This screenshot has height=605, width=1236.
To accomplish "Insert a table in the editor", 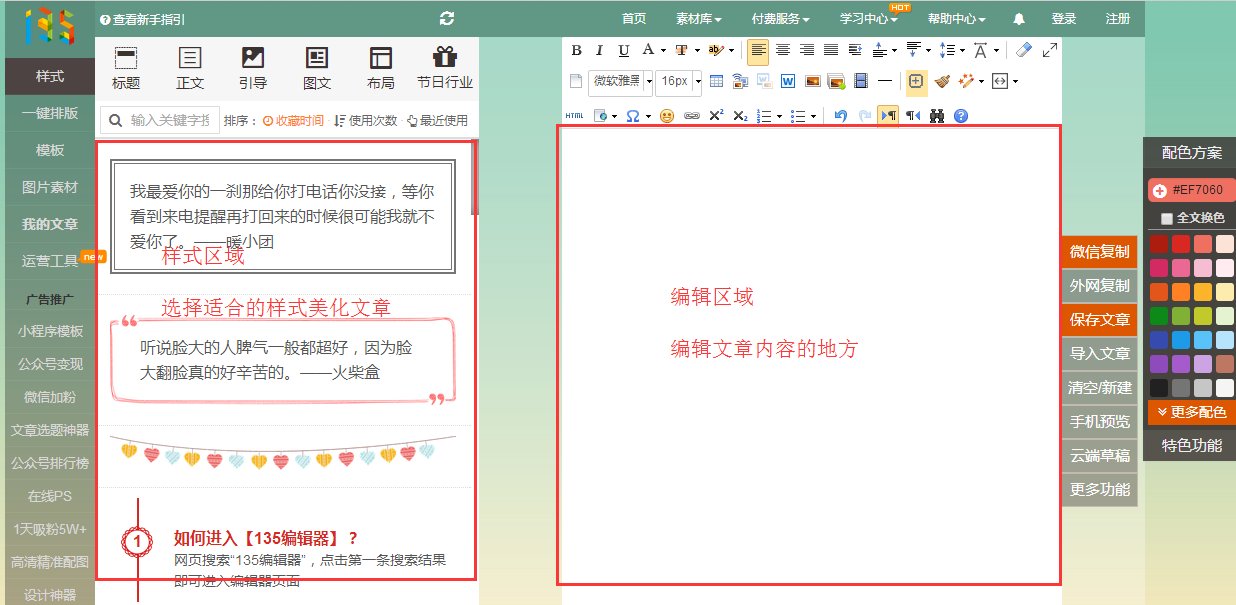I will [717, 81].
